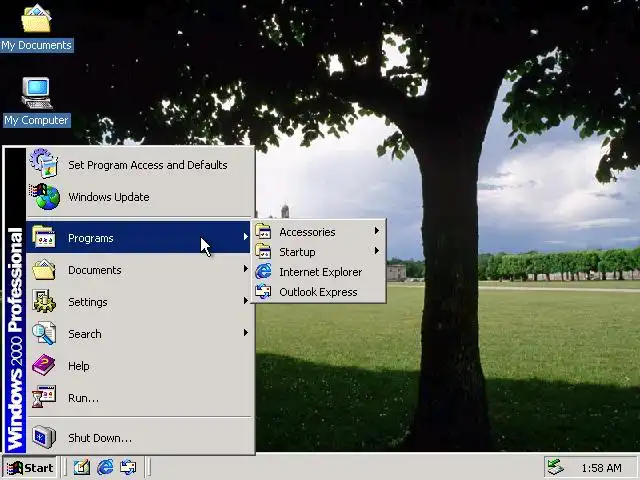
Task: Click the Start button
Action: click(30, 468)
